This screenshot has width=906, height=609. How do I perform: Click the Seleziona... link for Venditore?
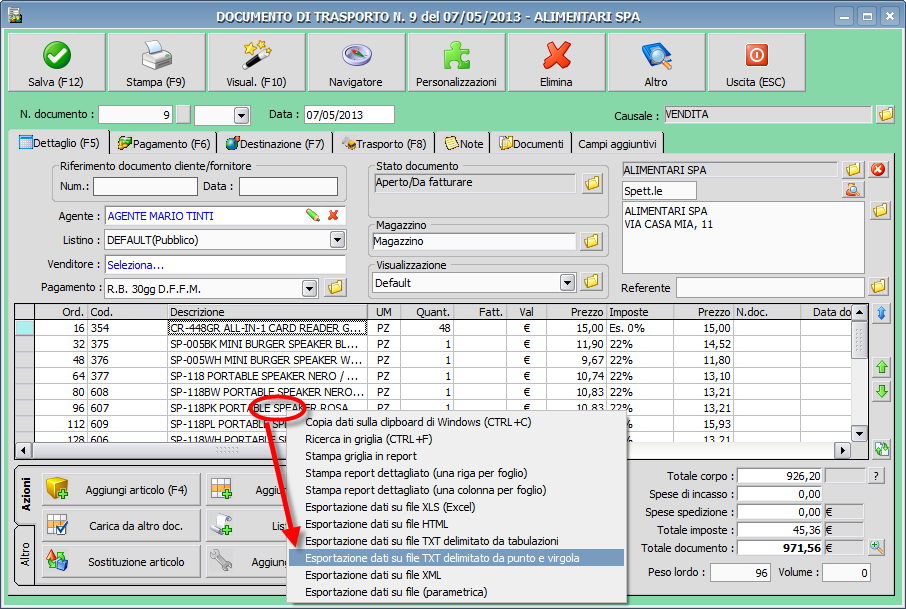pyautogui.click(x=136, y=265)
